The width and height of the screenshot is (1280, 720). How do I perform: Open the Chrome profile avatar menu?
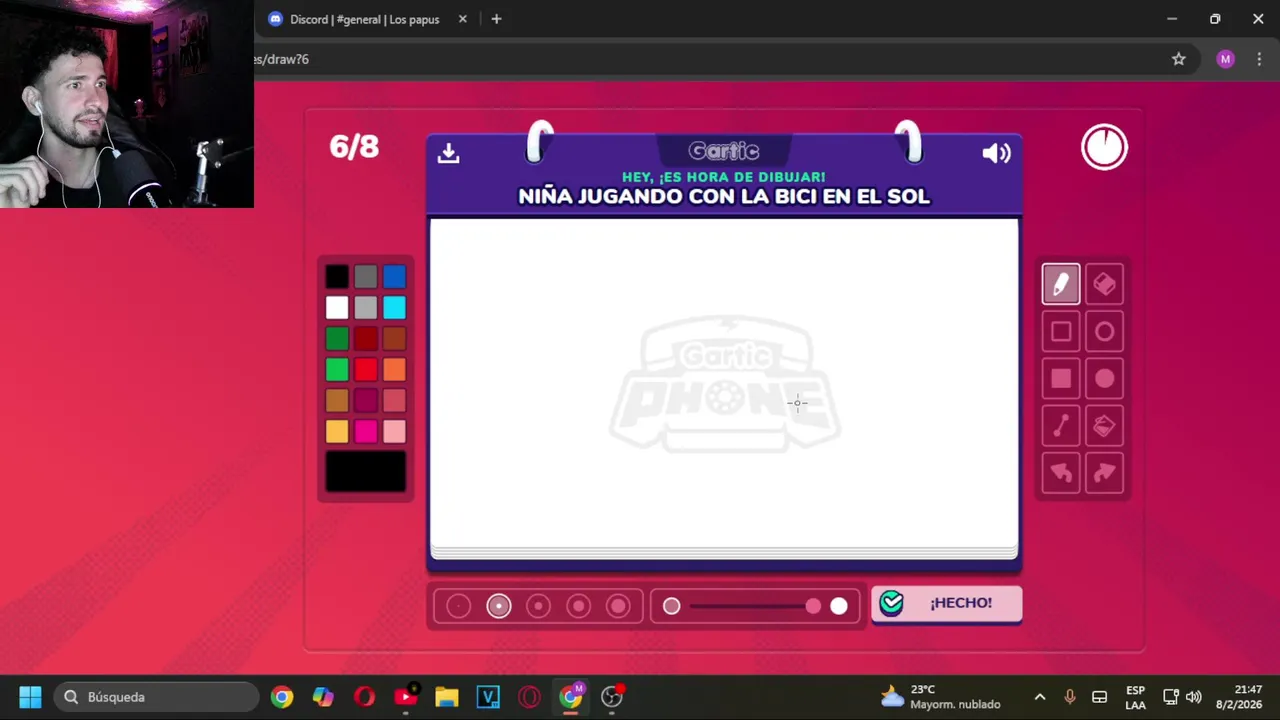tap(1225, 59)
